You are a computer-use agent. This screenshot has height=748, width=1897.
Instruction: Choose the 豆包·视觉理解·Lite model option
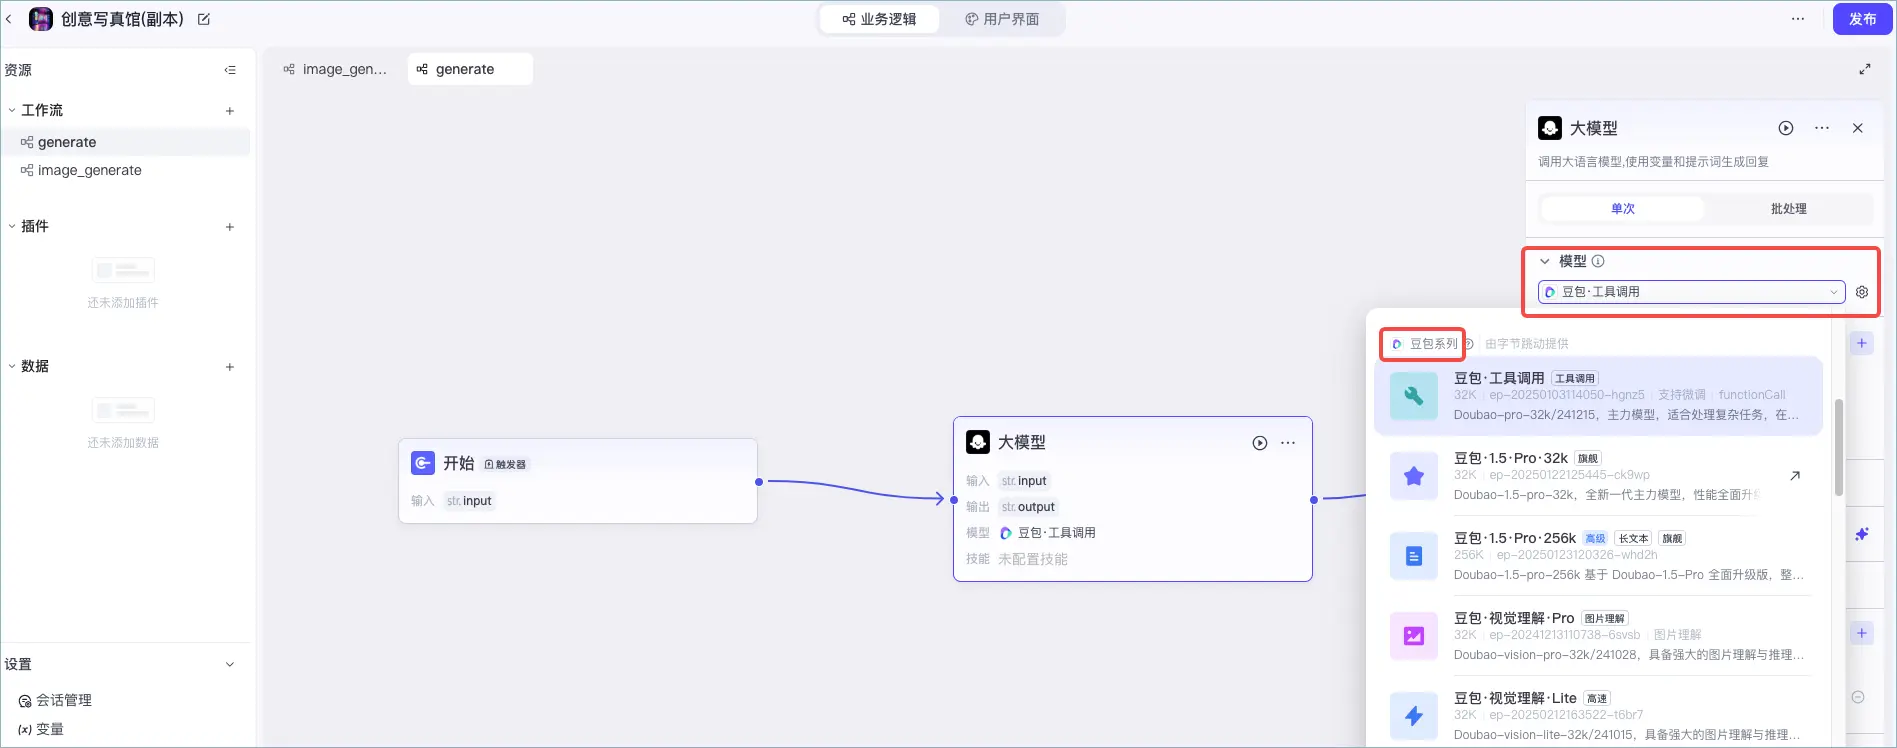pos(1598,716)
